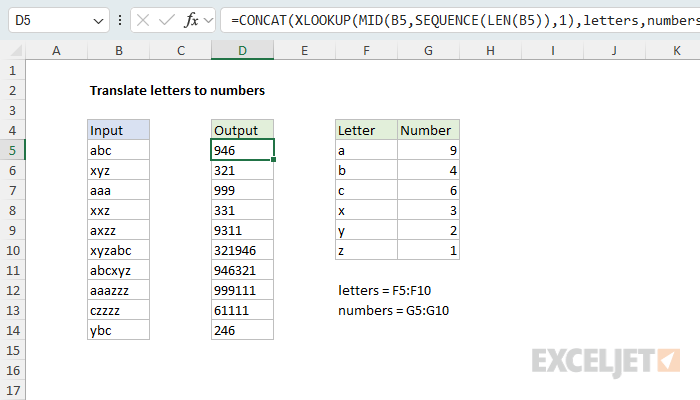Select the Letter header cell

coord(367,130)
